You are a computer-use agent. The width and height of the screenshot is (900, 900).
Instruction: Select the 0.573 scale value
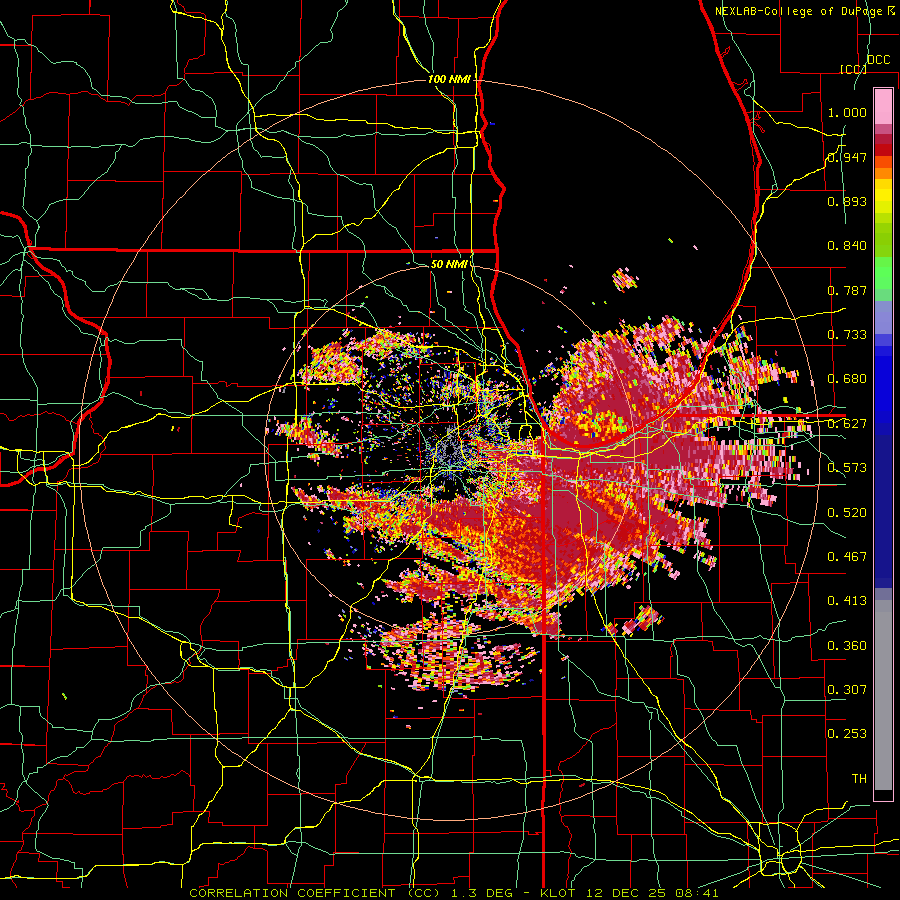(x=847, y=468)
